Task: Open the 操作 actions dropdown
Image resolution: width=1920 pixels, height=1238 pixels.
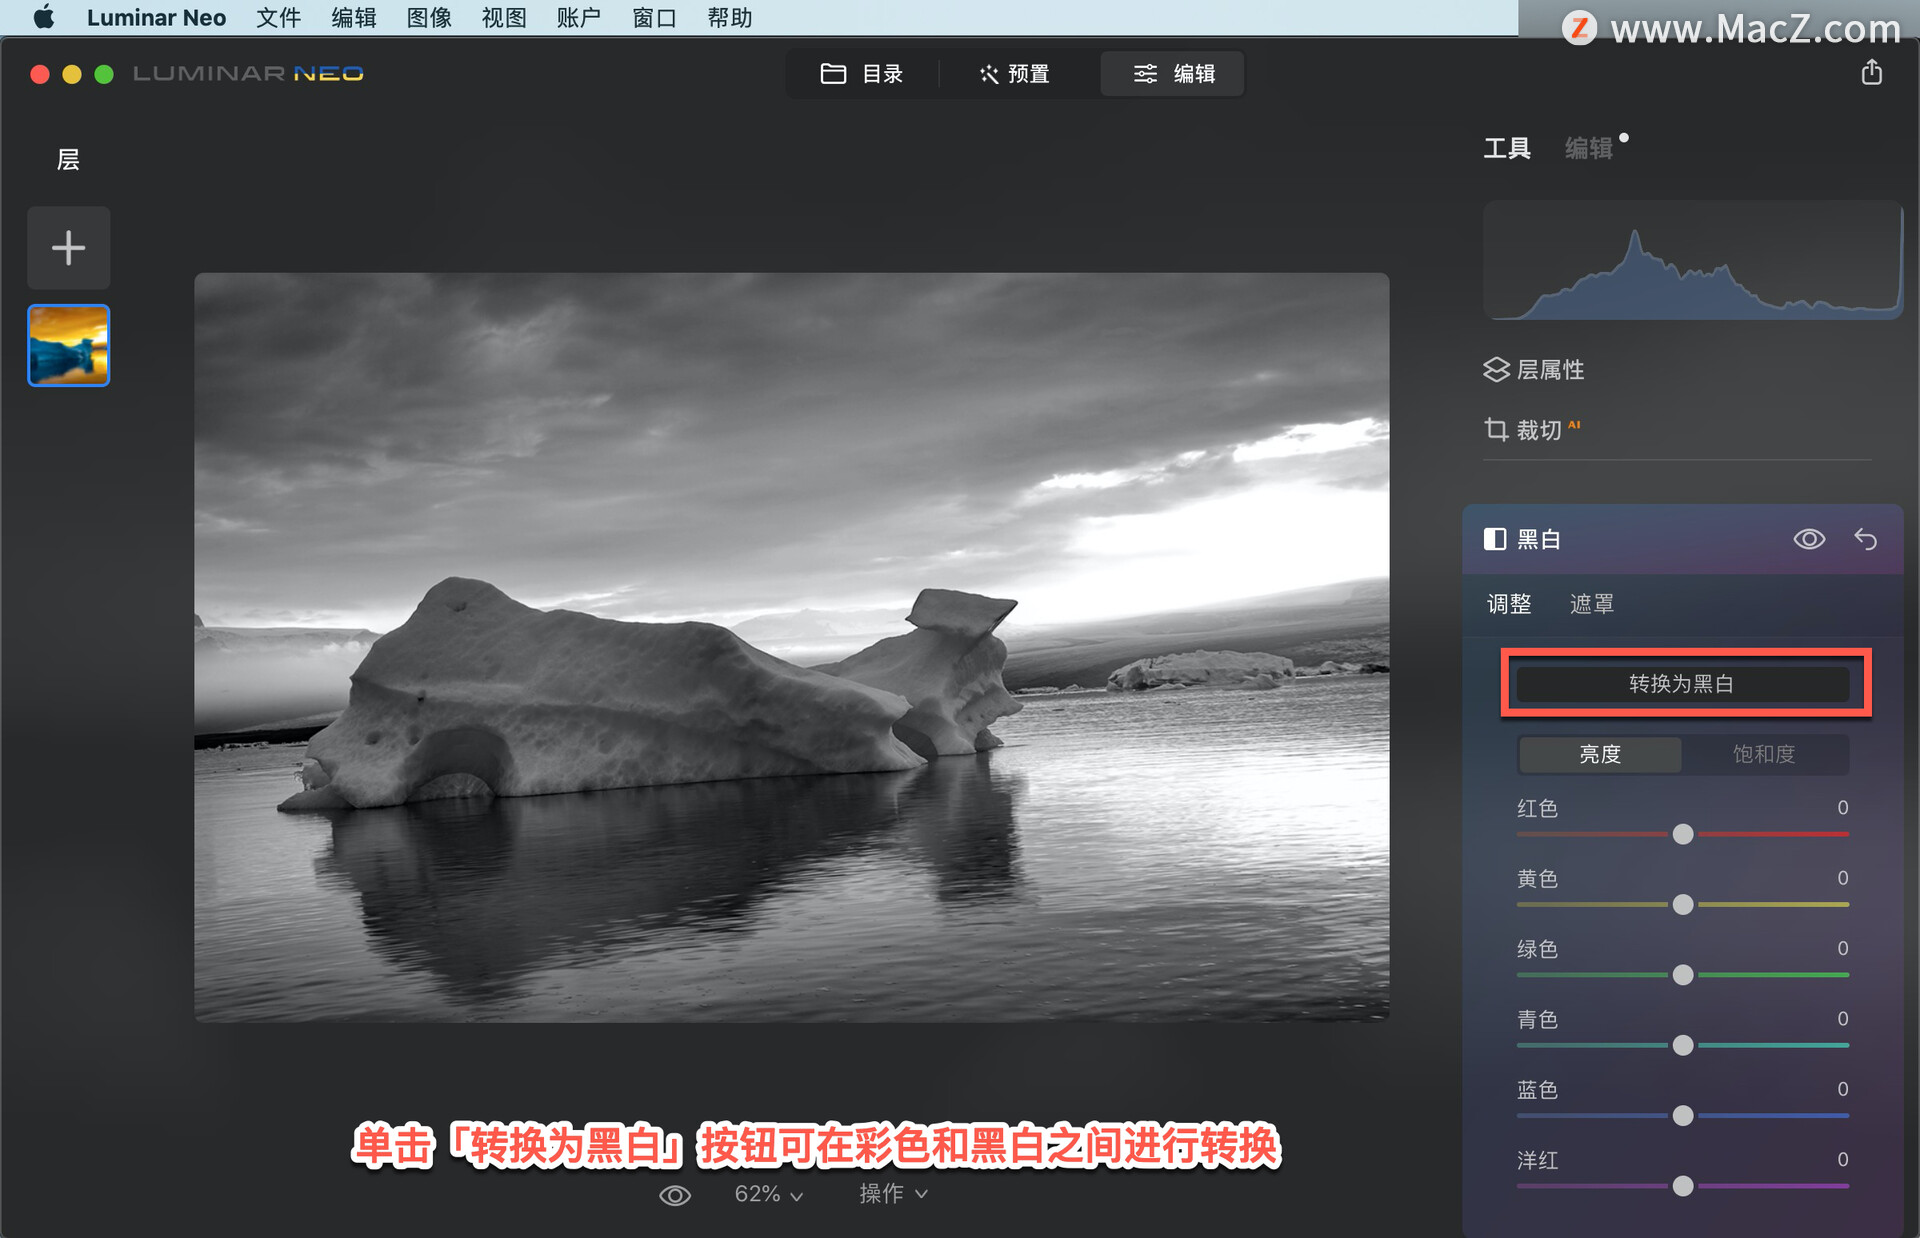Action: tap(893, 1194)
